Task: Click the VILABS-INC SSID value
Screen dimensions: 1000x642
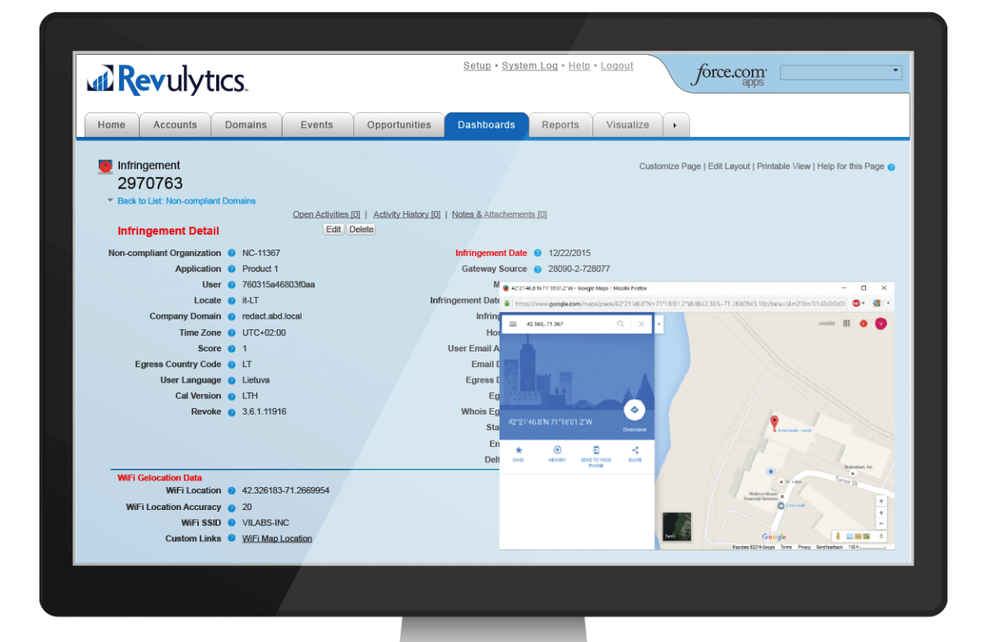Action: (x=265, y=523)
